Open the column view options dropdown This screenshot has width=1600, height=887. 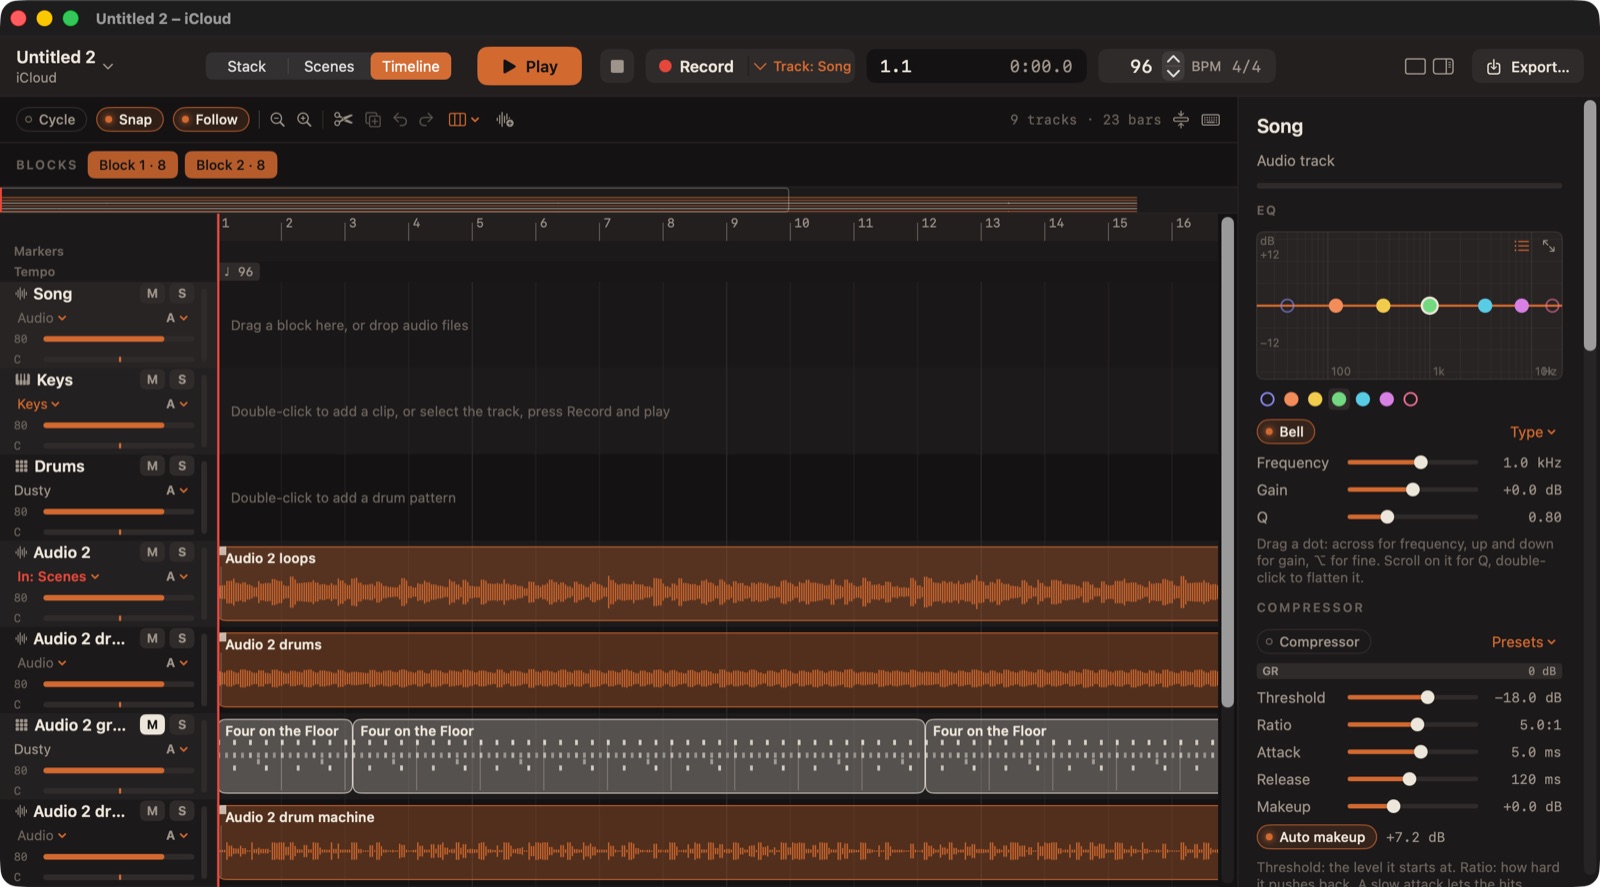click(464, 120)
